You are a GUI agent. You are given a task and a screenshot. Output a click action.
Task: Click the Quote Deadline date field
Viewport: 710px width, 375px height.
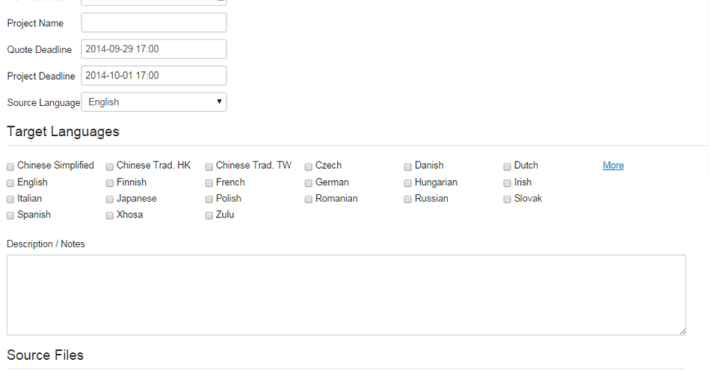click(154, 49)
